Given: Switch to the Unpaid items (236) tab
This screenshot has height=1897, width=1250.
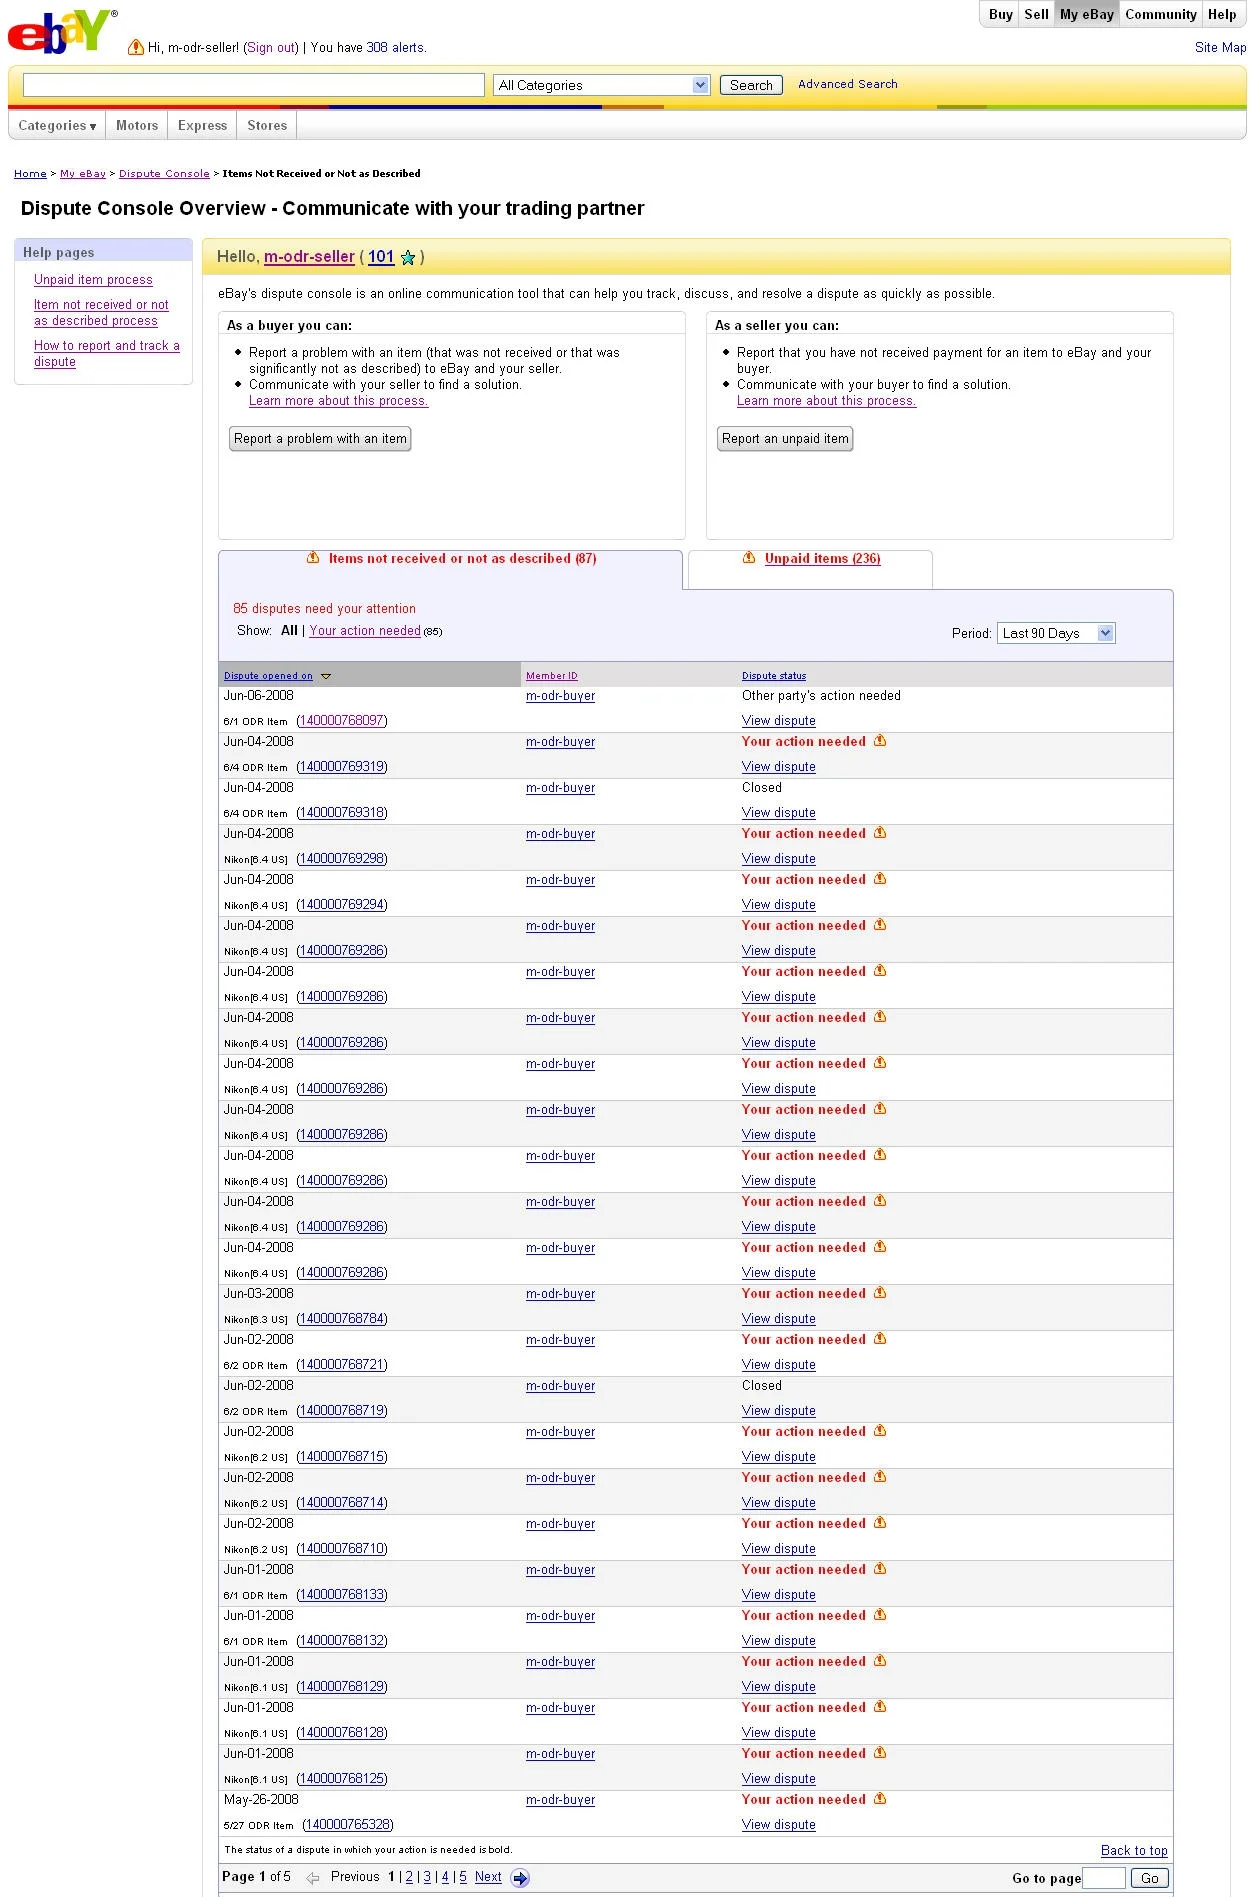Looking at the screenshot, I should coord(822,559).
